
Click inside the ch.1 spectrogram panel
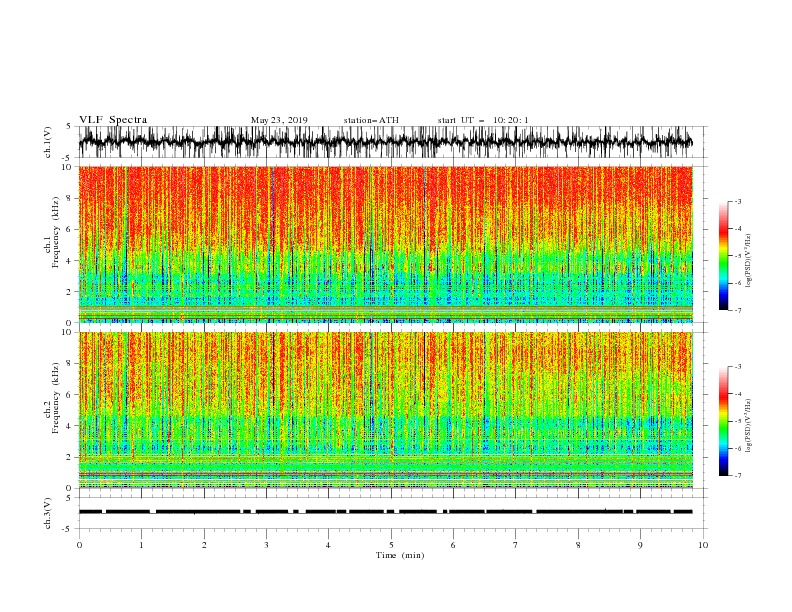[x=386, y=244]
